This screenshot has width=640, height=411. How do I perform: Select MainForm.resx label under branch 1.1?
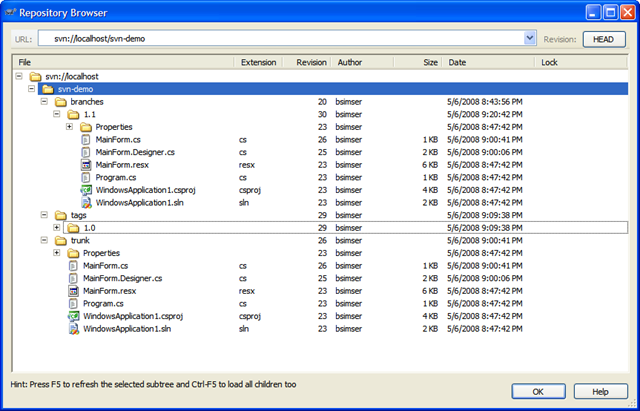point(122,165)
